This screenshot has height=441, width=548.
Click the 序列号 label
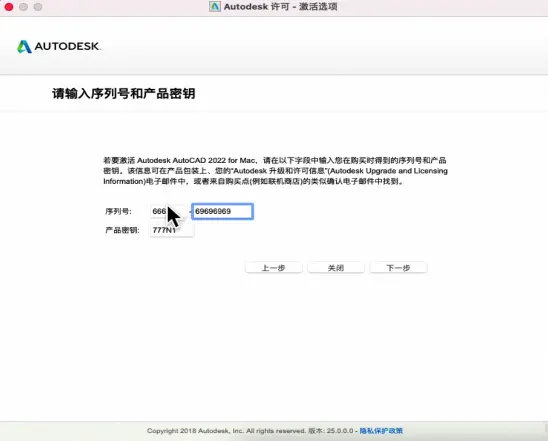coord(118,211)
